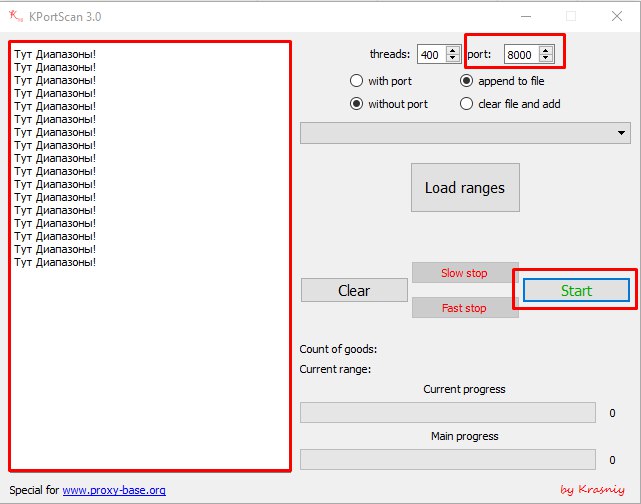This screenshot has height=504, width=641.
Task: Open the www.proxy-base.org link
Action: [x=114, y=490]
